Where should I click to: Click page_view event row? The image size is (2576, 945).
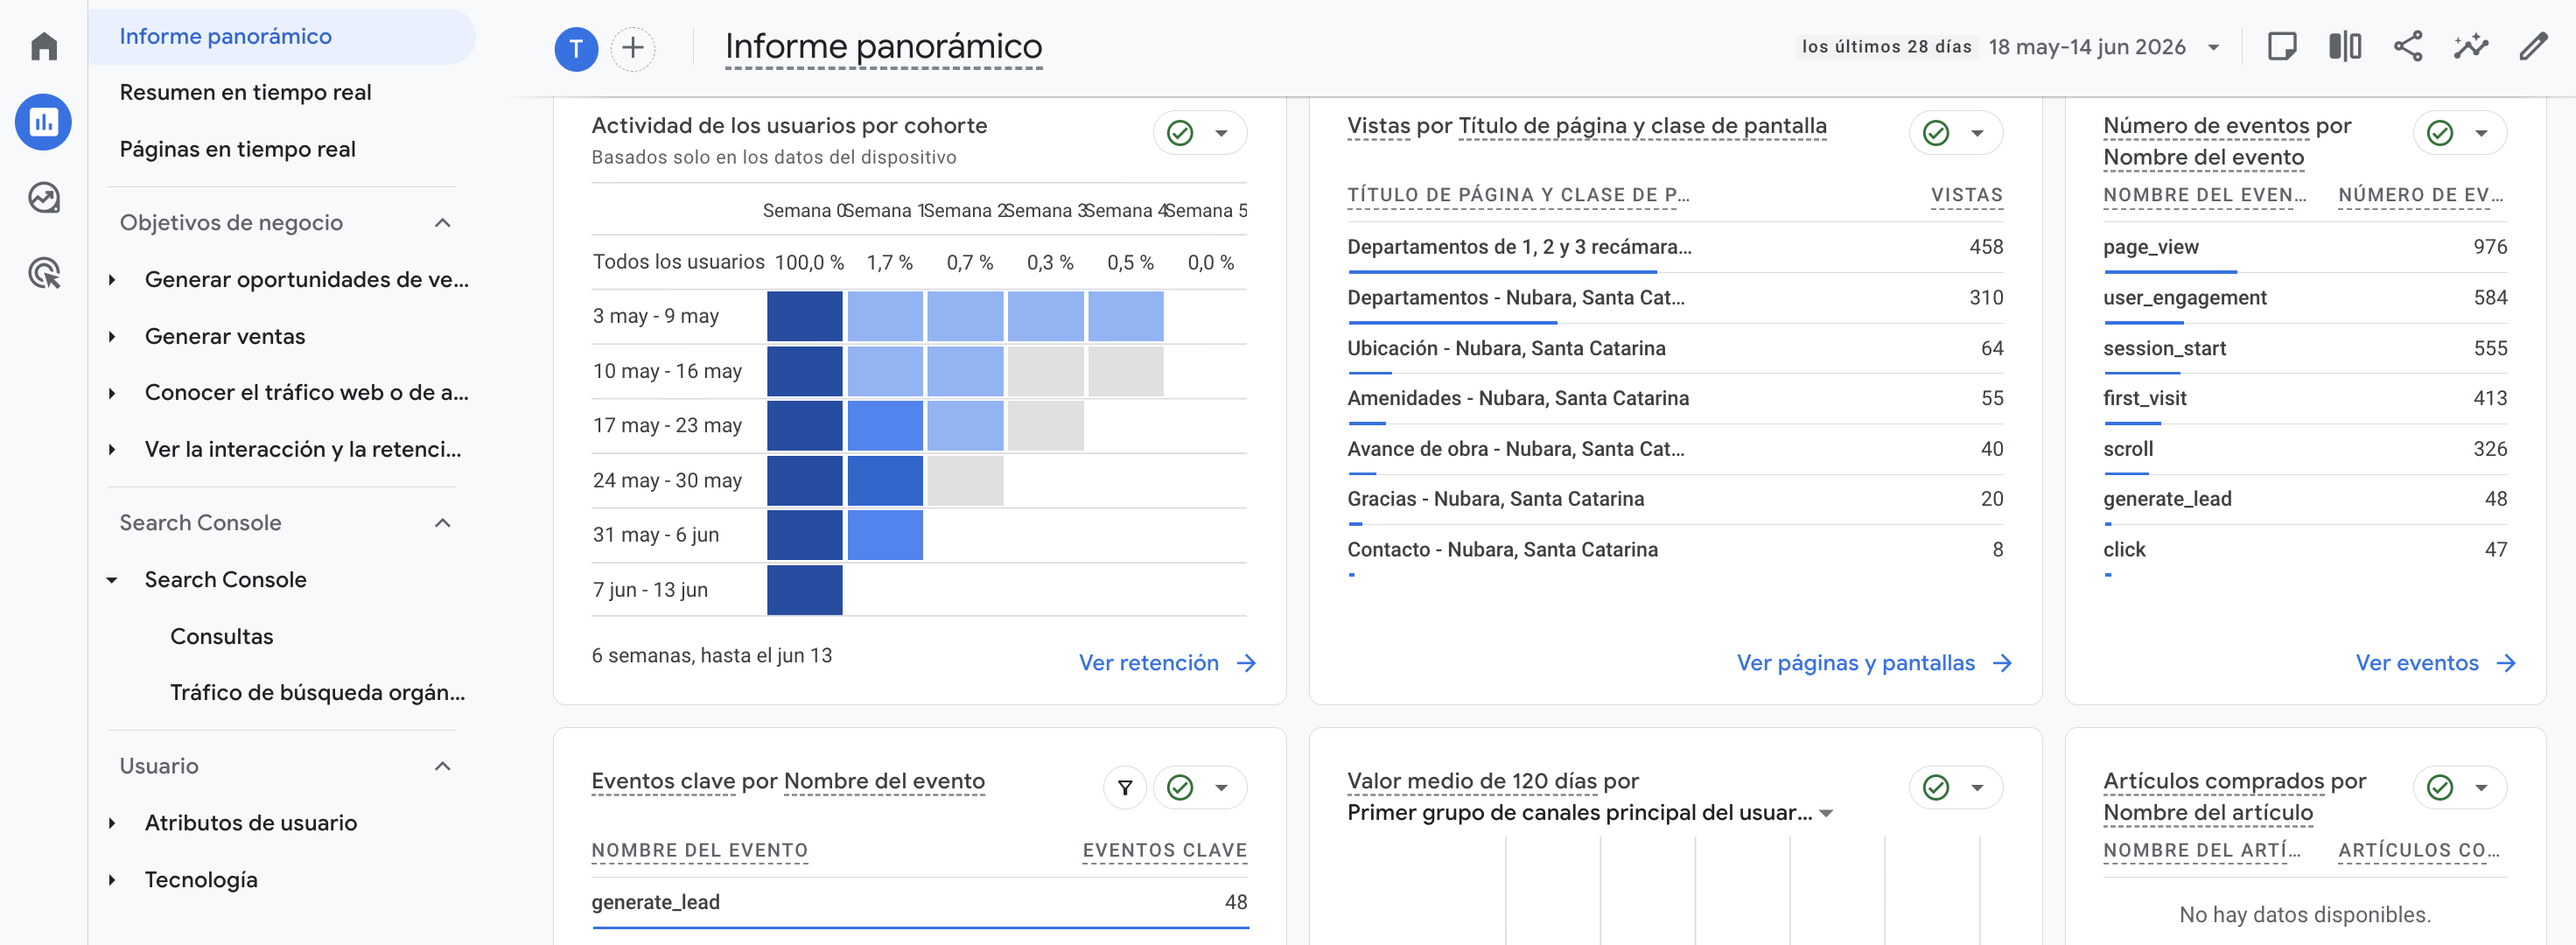click(2304, 247)
